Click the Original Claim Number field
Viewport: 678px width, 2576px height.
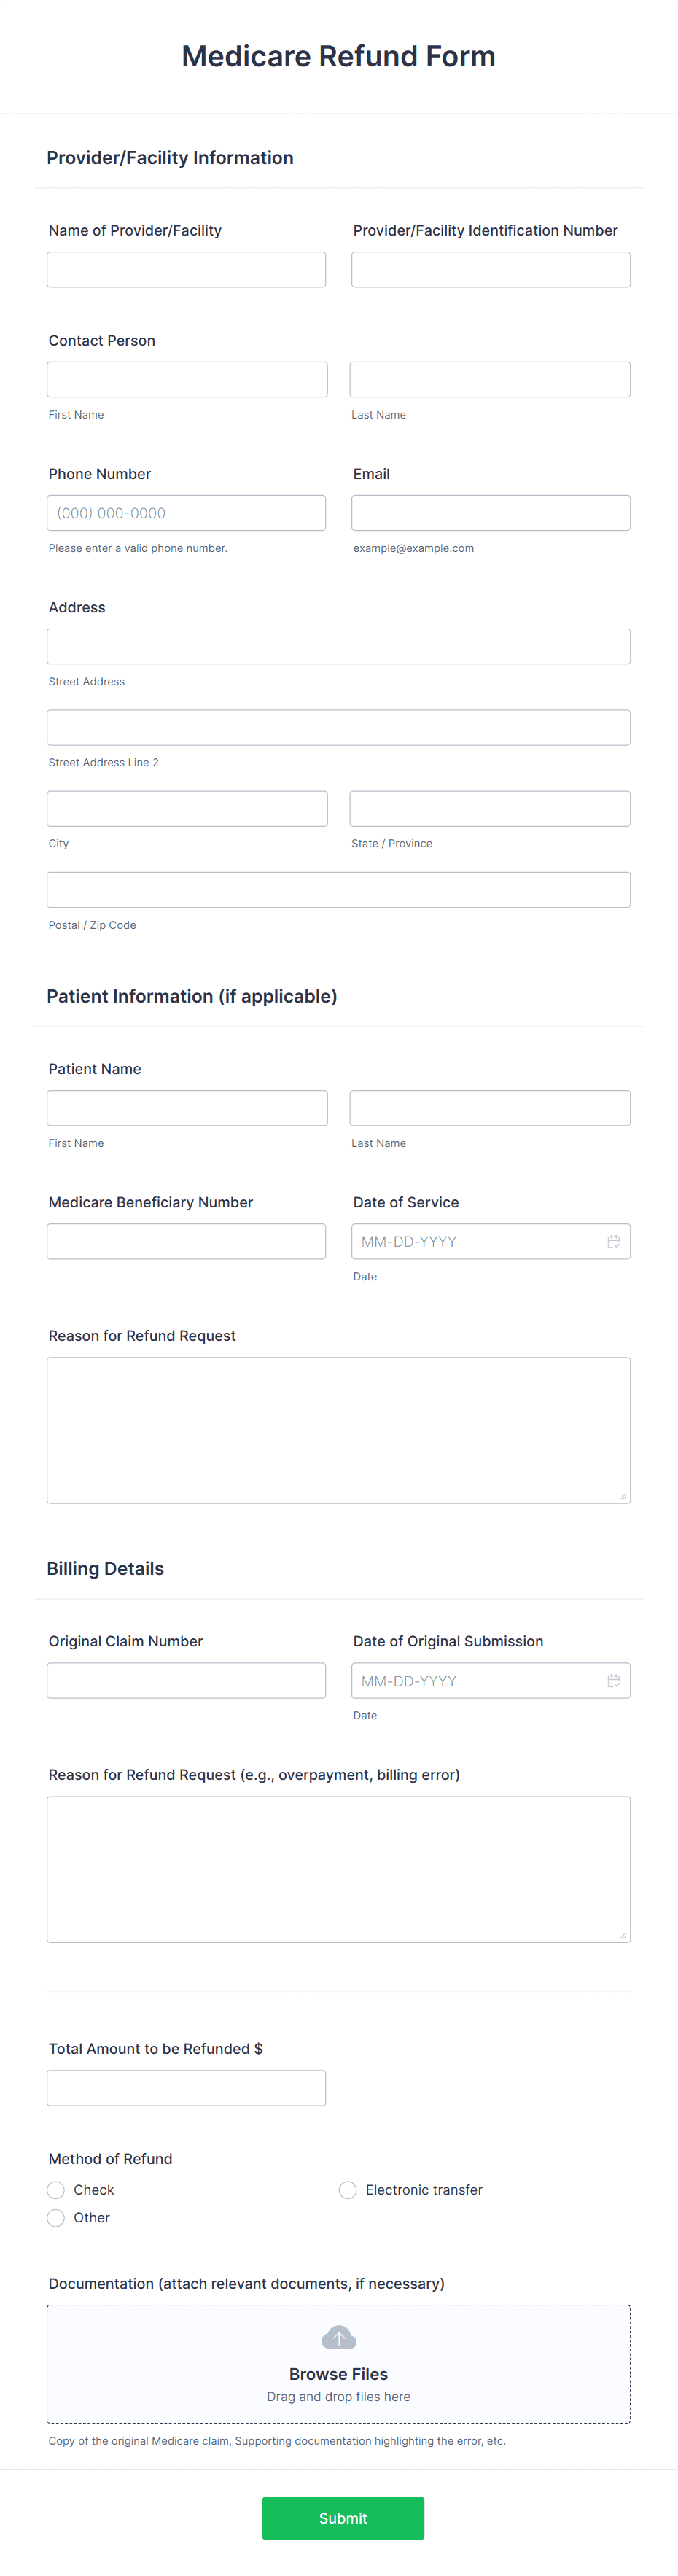point(186,1680)
